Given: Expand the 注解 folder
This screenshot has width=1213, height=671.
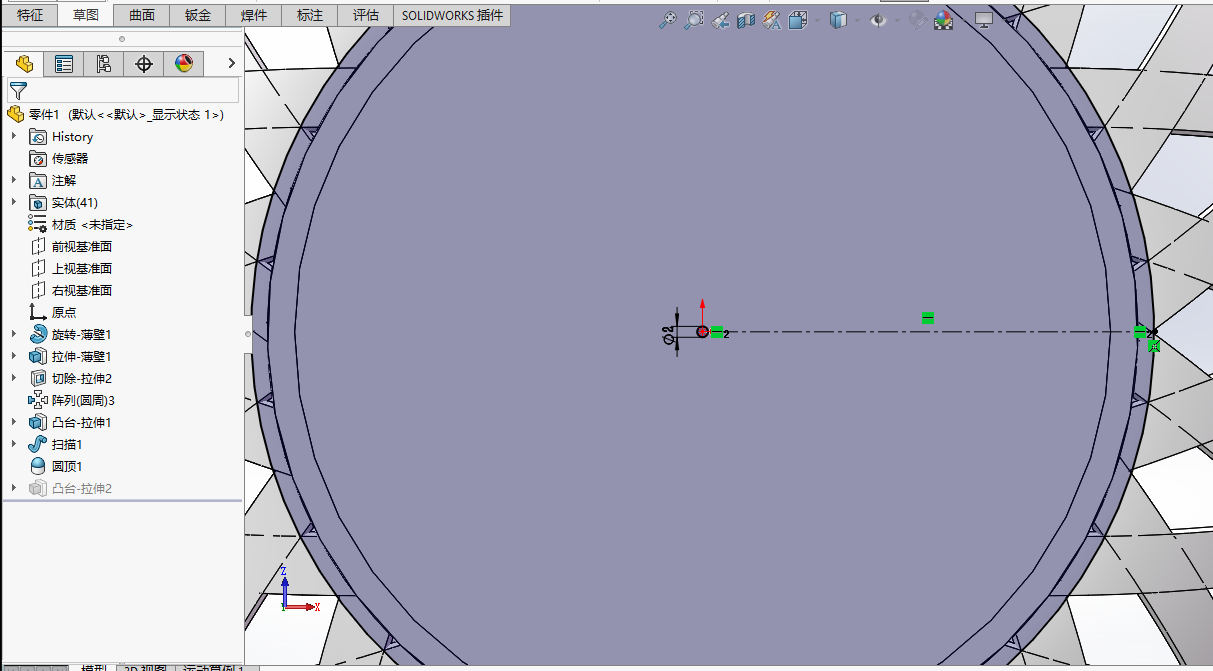Looking at the screenshot, I should click(x=14, y=180).
